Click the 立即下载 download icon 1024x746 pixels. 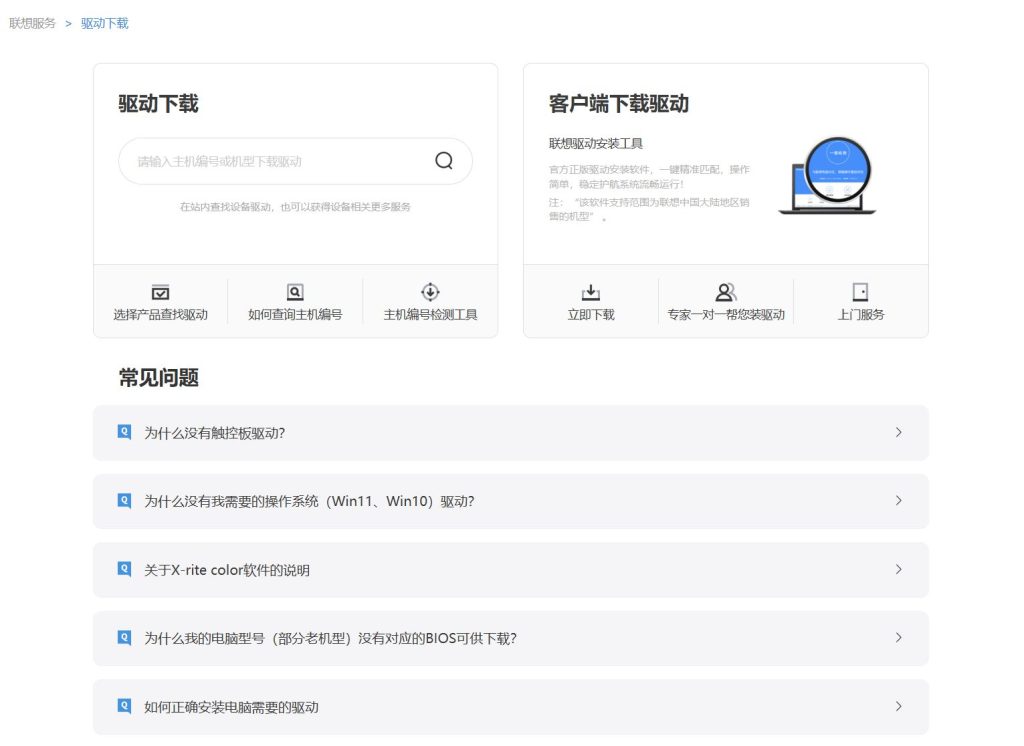click(x=590, y=292)
